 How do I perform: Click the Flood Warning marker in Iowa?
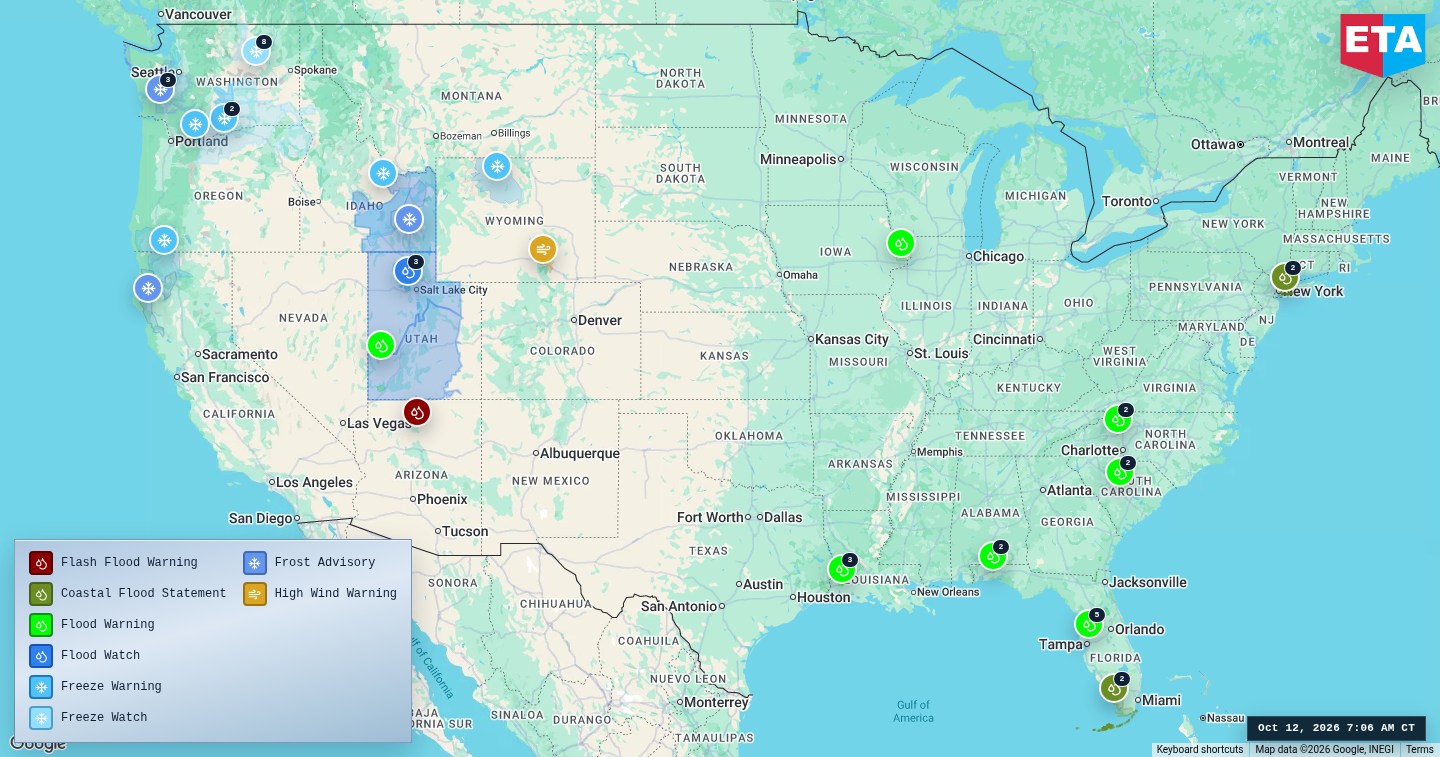901,243
